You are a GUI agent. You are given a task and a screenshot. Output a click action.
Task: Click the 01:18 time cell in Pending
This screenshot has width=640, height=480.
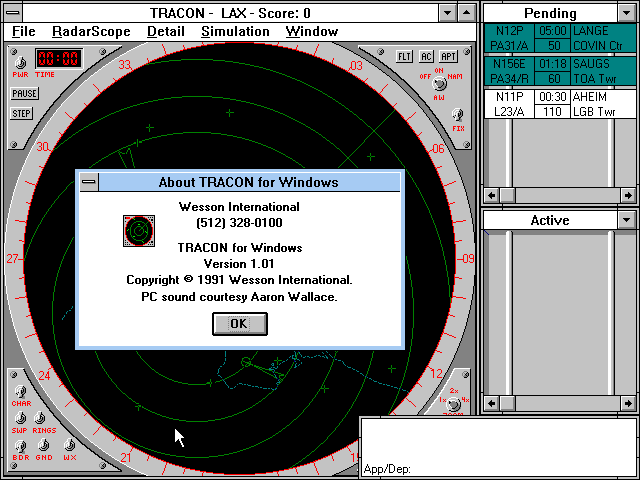click(x=553, y=64)
